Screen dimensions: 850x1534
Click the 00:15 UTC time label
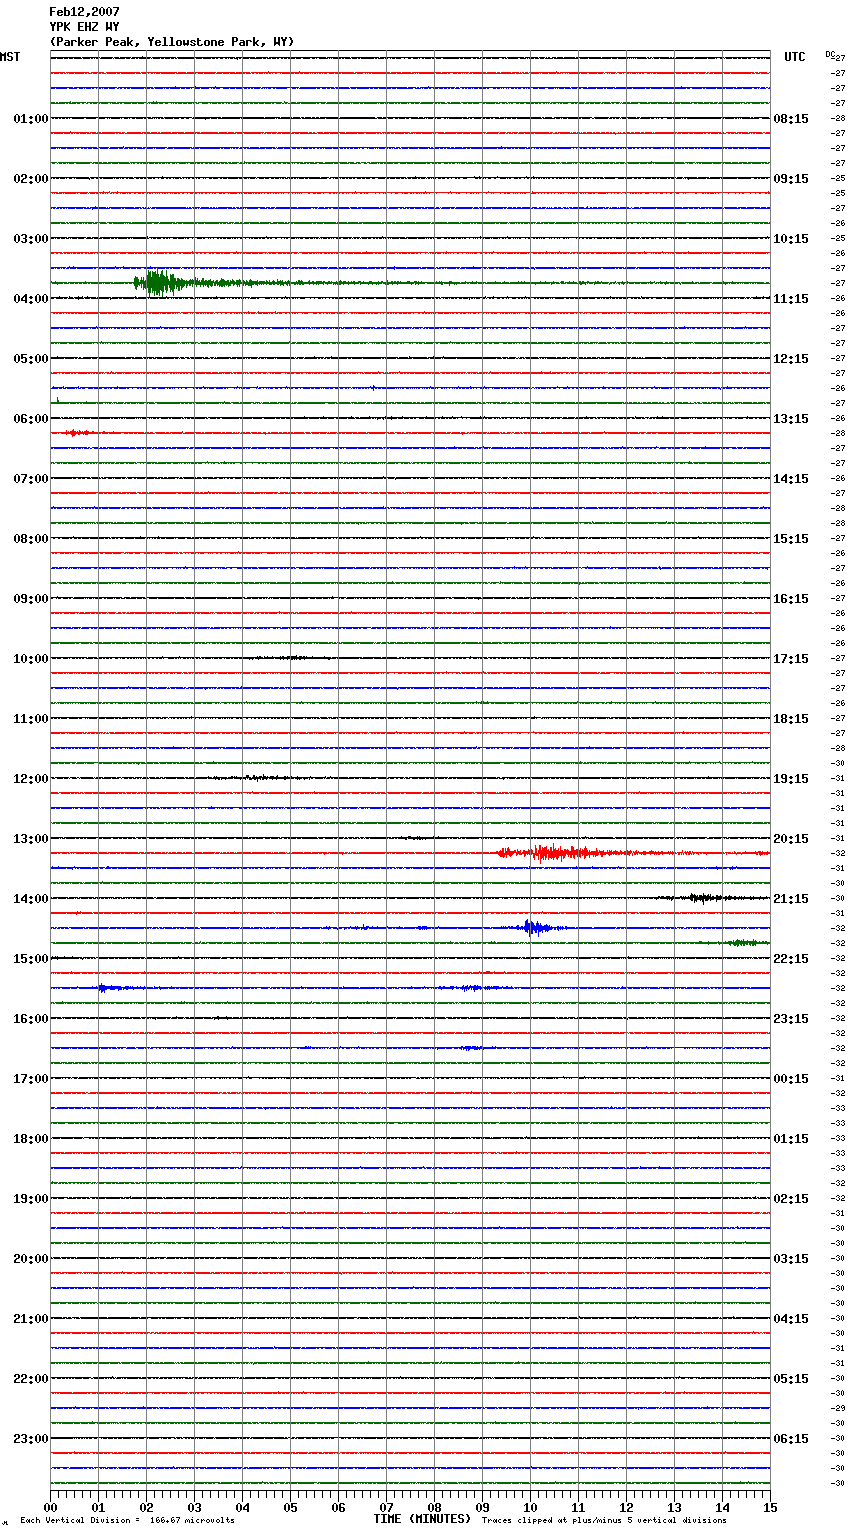coord(791,1079)
